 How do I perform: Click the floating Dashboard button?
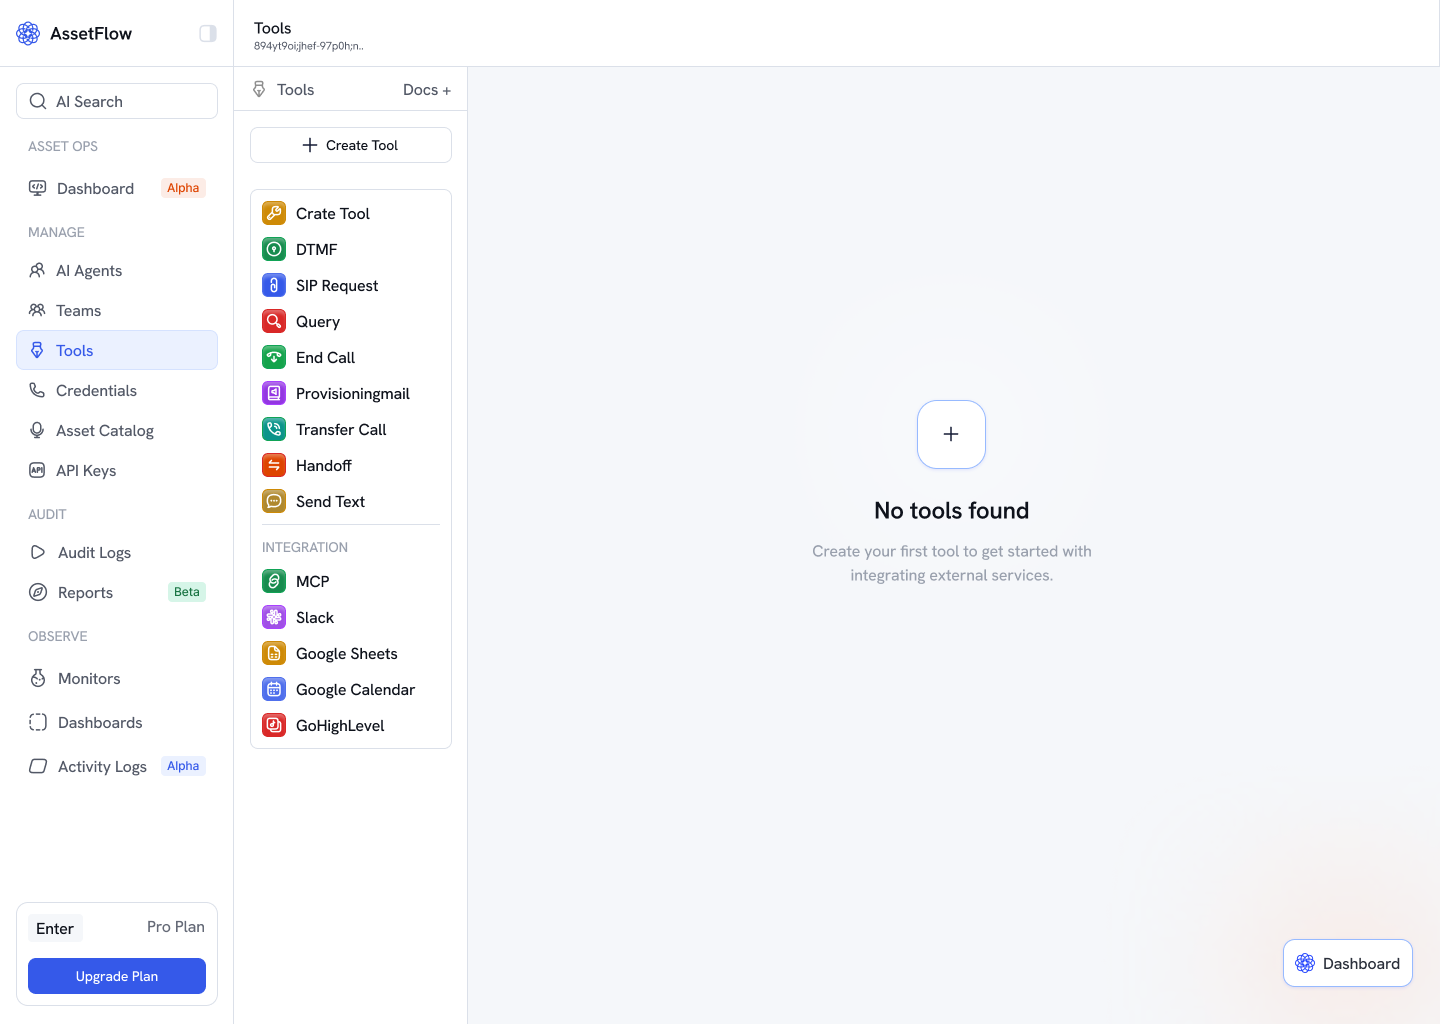pyautogui.click(x=1348, y=963)
